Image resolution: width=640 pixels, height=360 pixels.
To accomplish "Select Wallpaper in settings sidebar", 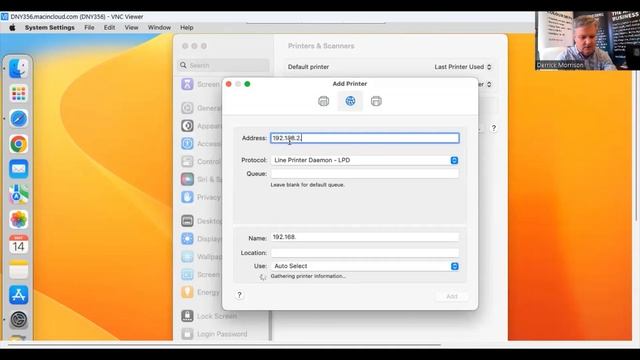I will coord(201,257).
